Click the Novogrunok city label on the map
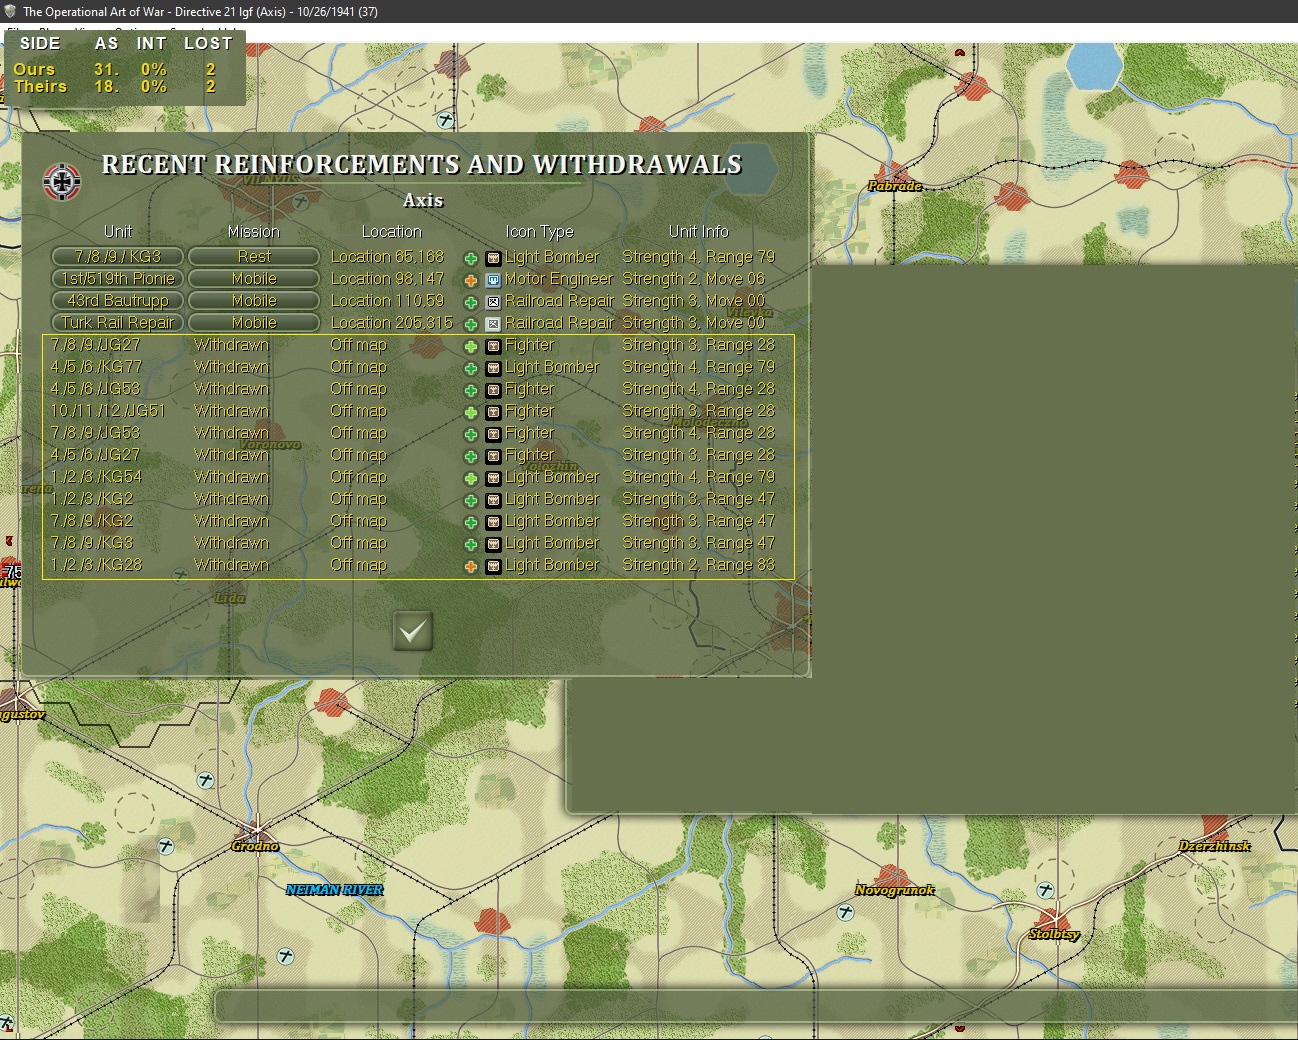Viewport: 1298px width, 1040px height. pyautogui.click(x=894, y=890)
